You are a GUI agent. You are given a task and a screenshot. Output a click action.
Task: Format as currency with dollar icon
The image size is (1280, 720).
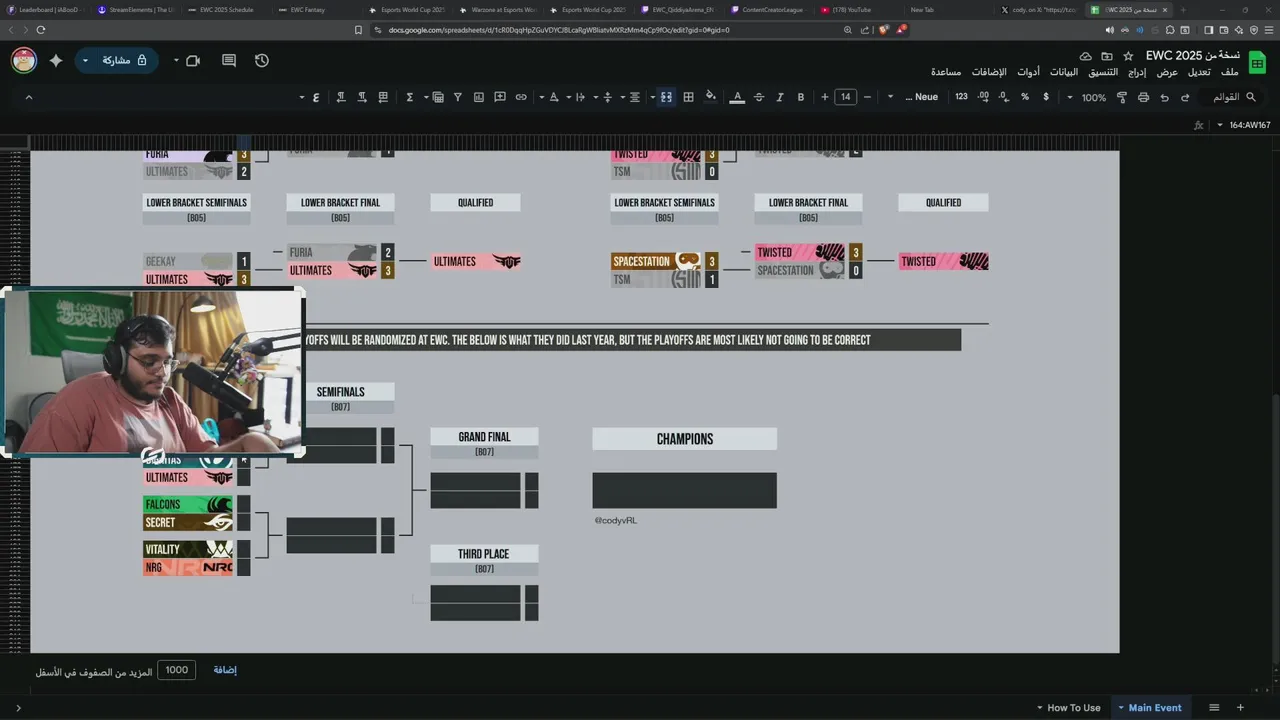pos(1046,97)
